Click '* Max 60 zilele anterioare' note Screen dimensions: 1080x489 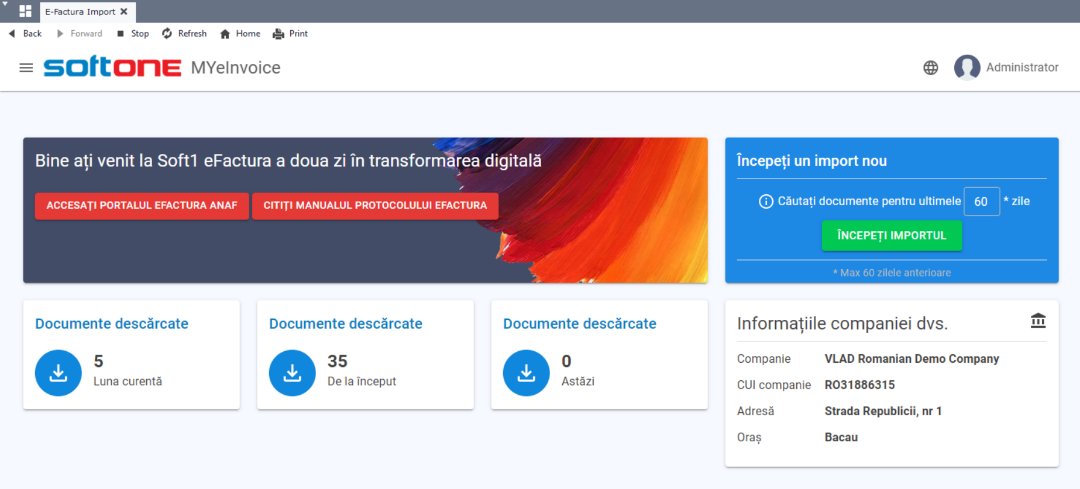coord(892,273)
